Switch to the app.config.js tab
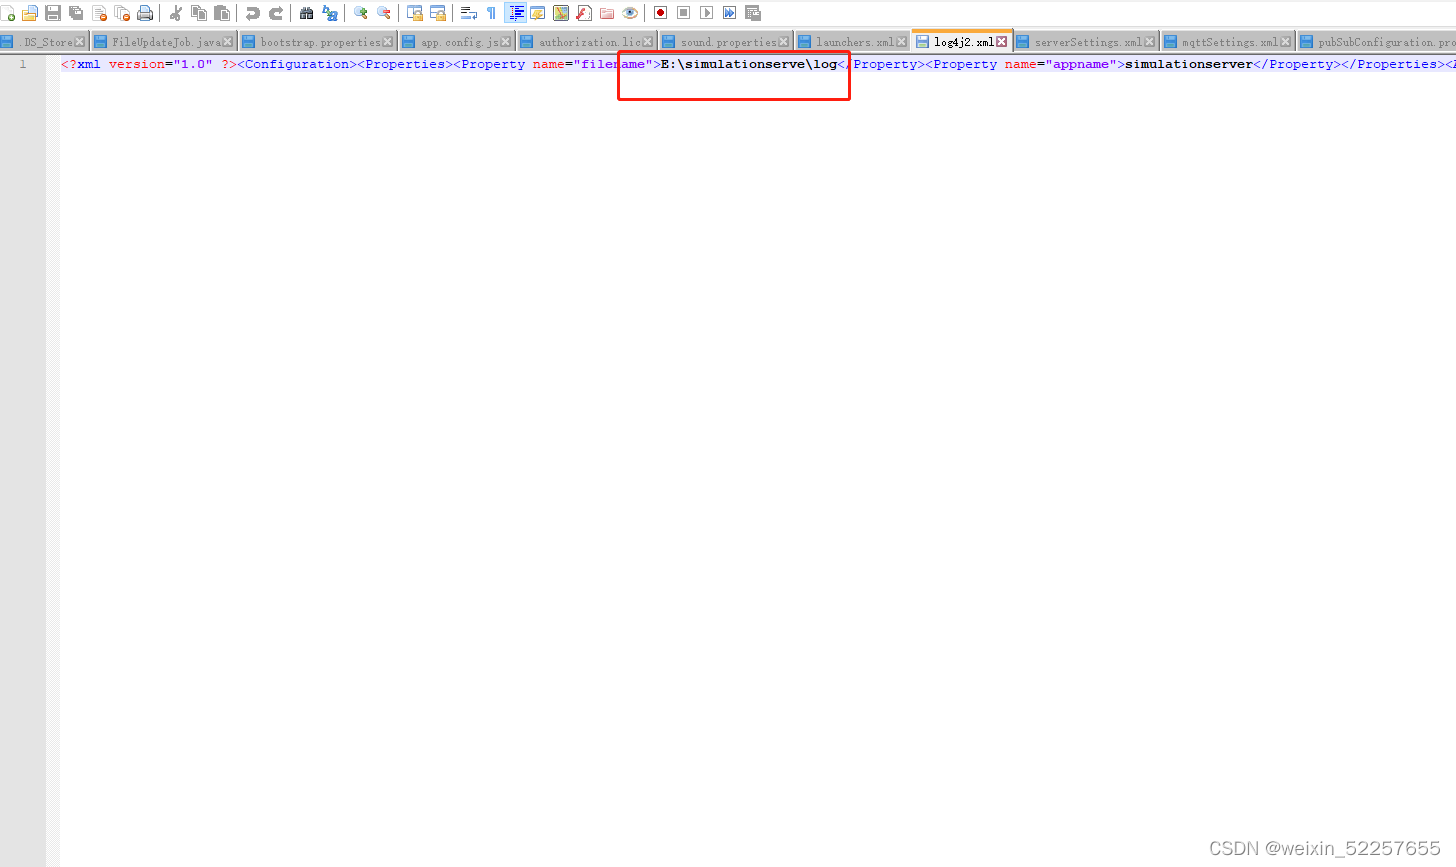 [458, 42]
